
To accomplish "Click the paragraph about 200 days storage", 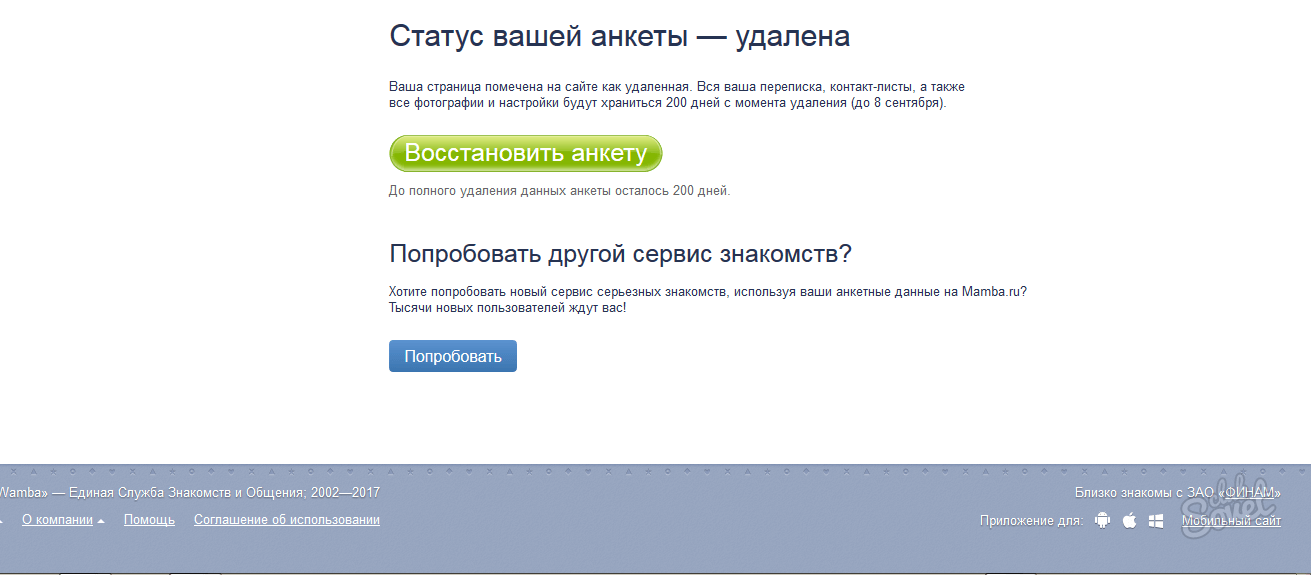I will click(676, 95).
